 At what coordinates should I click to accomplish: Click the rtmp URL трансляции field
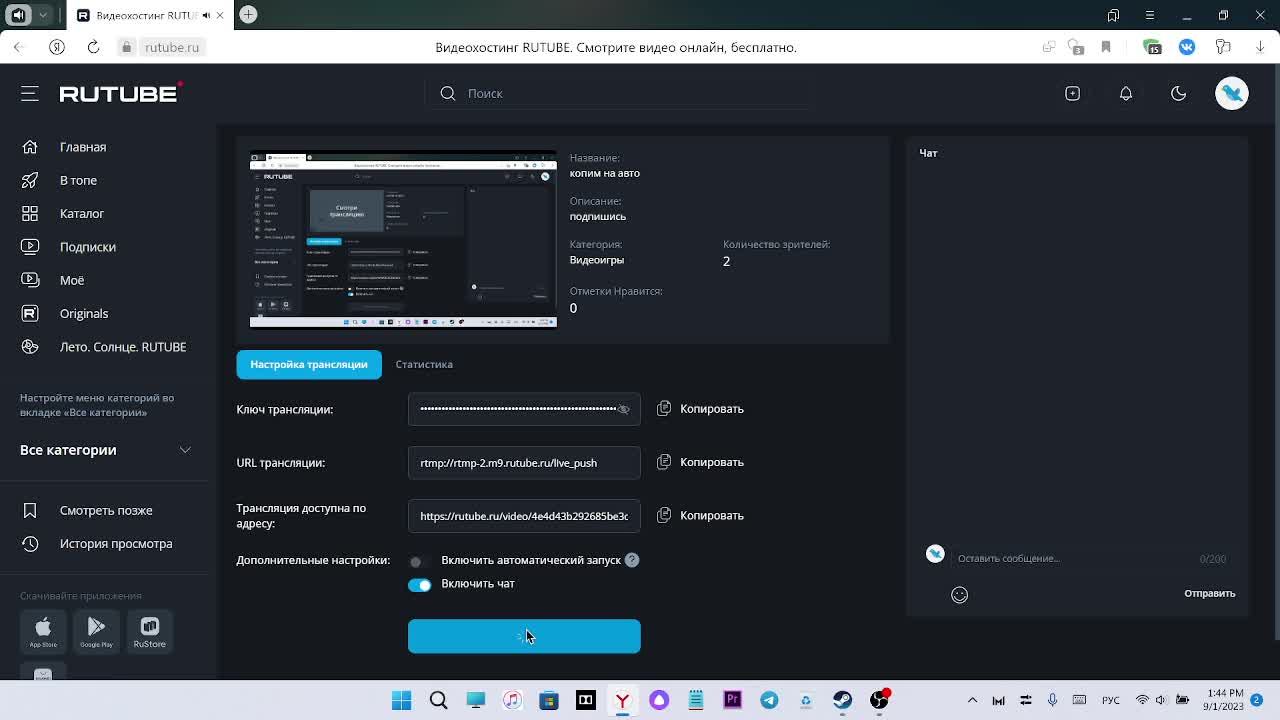(x=524, y=463)
